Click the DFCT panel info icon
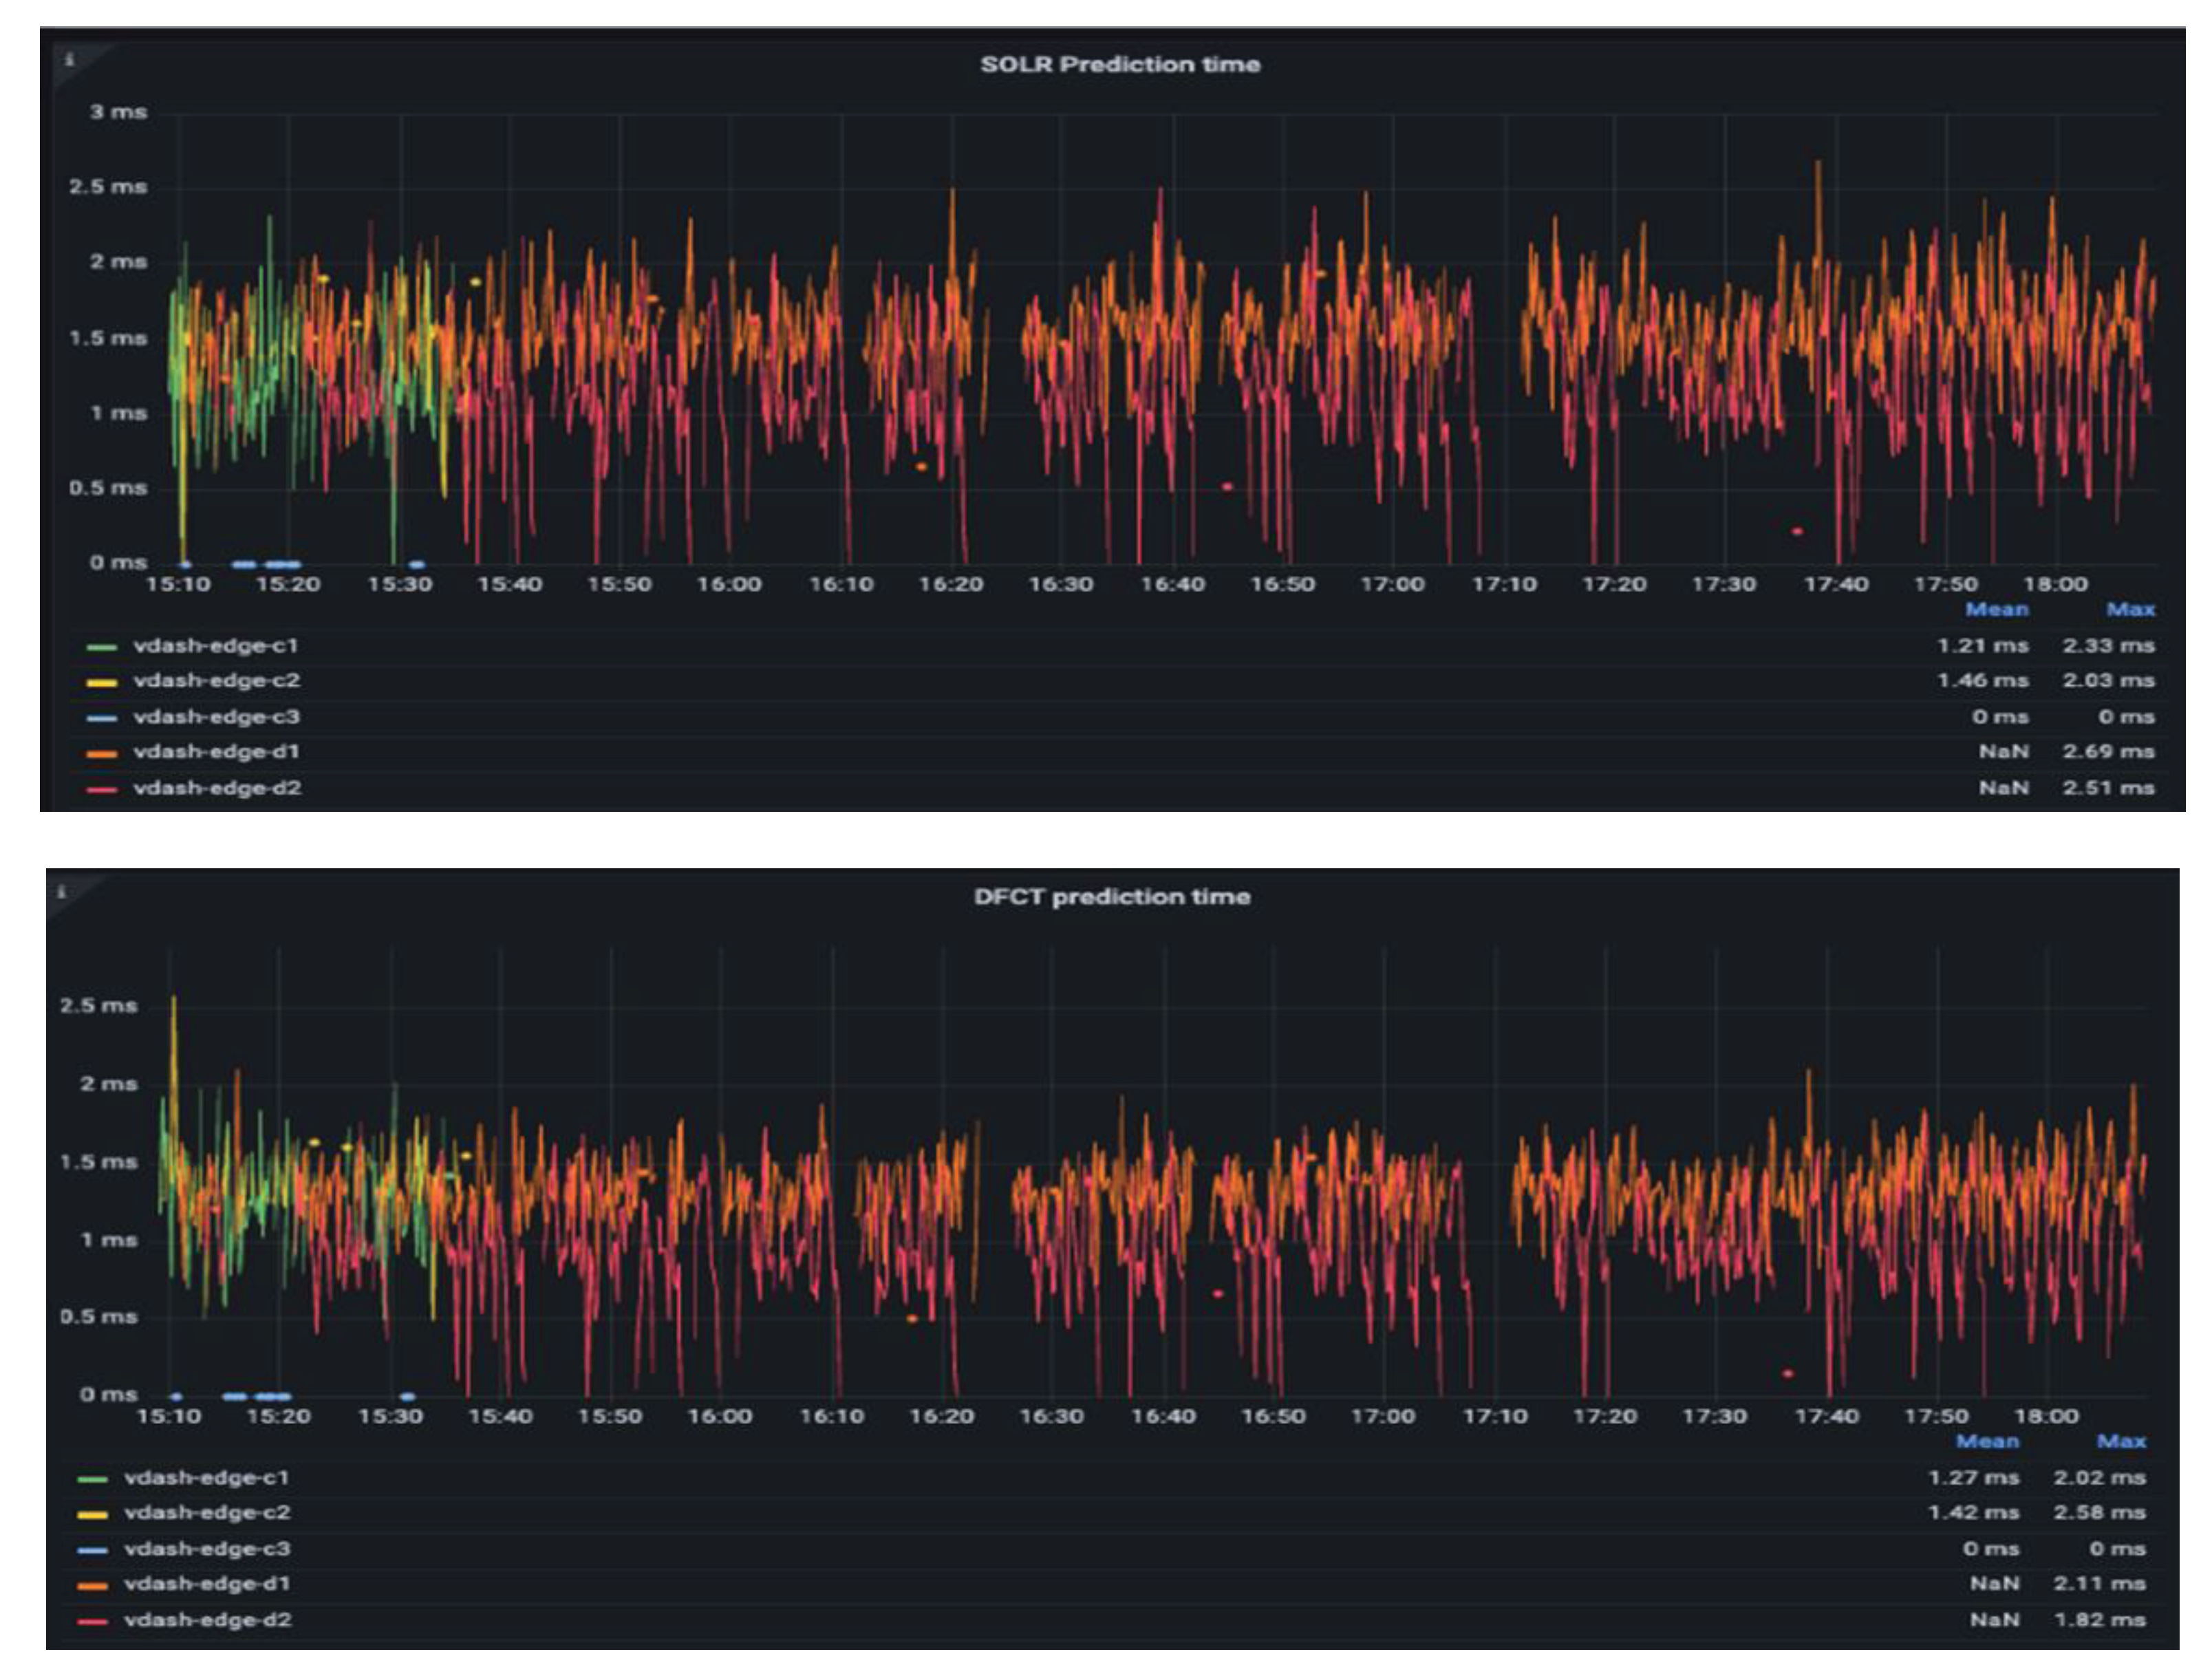 62,891
